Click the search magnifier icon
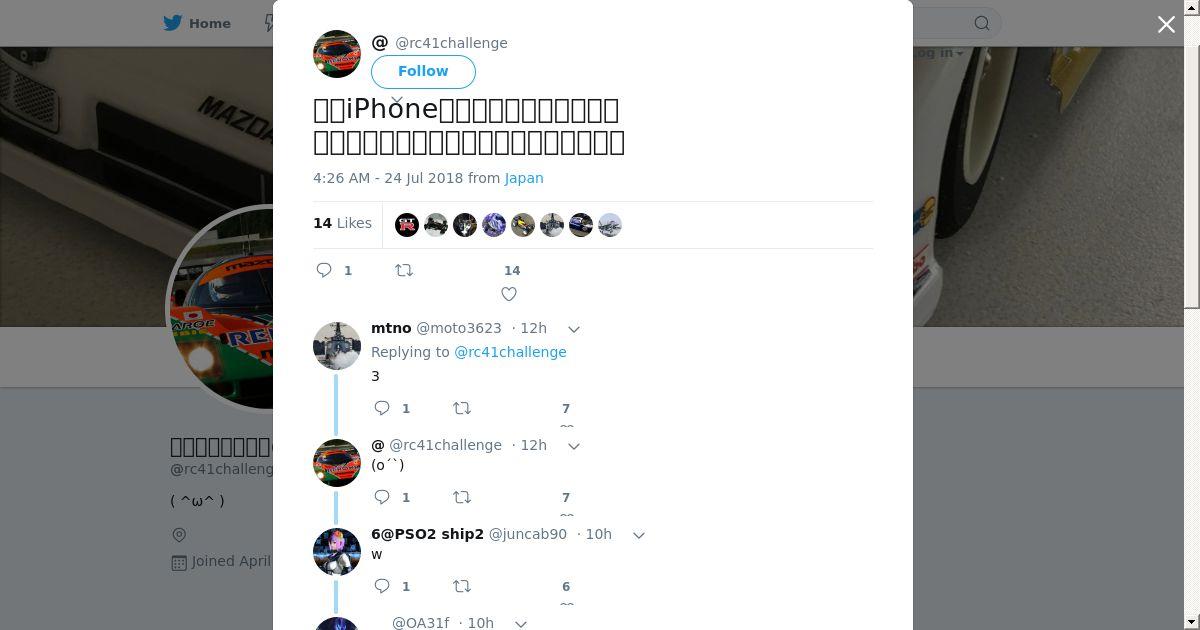Viewport: 1200px width, 630px height. coord(982,23)
